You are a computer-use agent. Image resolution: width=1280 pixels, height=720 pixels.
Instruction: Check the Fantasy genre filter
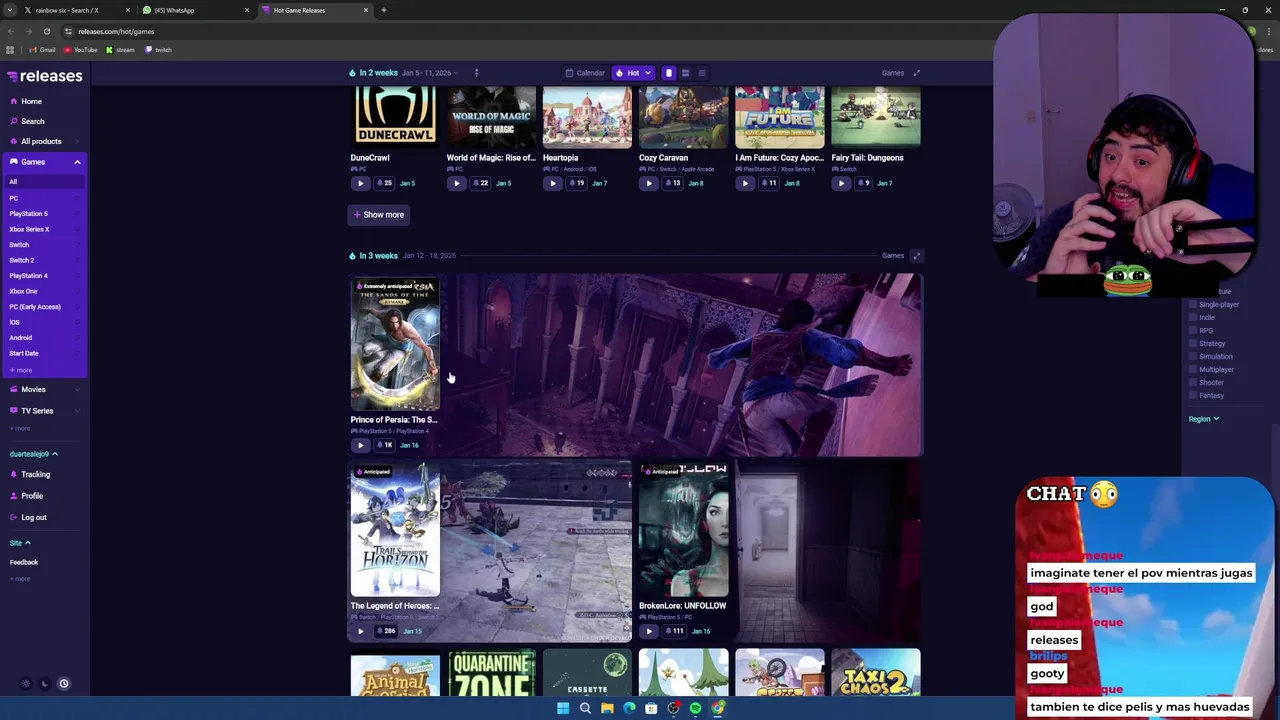pos(1193,395)
